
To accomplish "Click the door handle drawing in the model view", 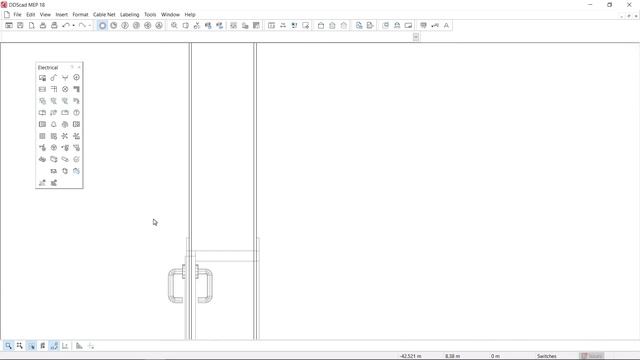I will pyautogui.click(x=190, y=284).
